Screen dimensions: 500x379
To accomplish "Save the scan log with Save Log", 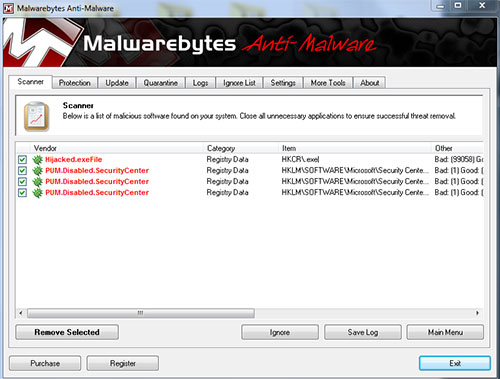I will [x=363, y=332].
